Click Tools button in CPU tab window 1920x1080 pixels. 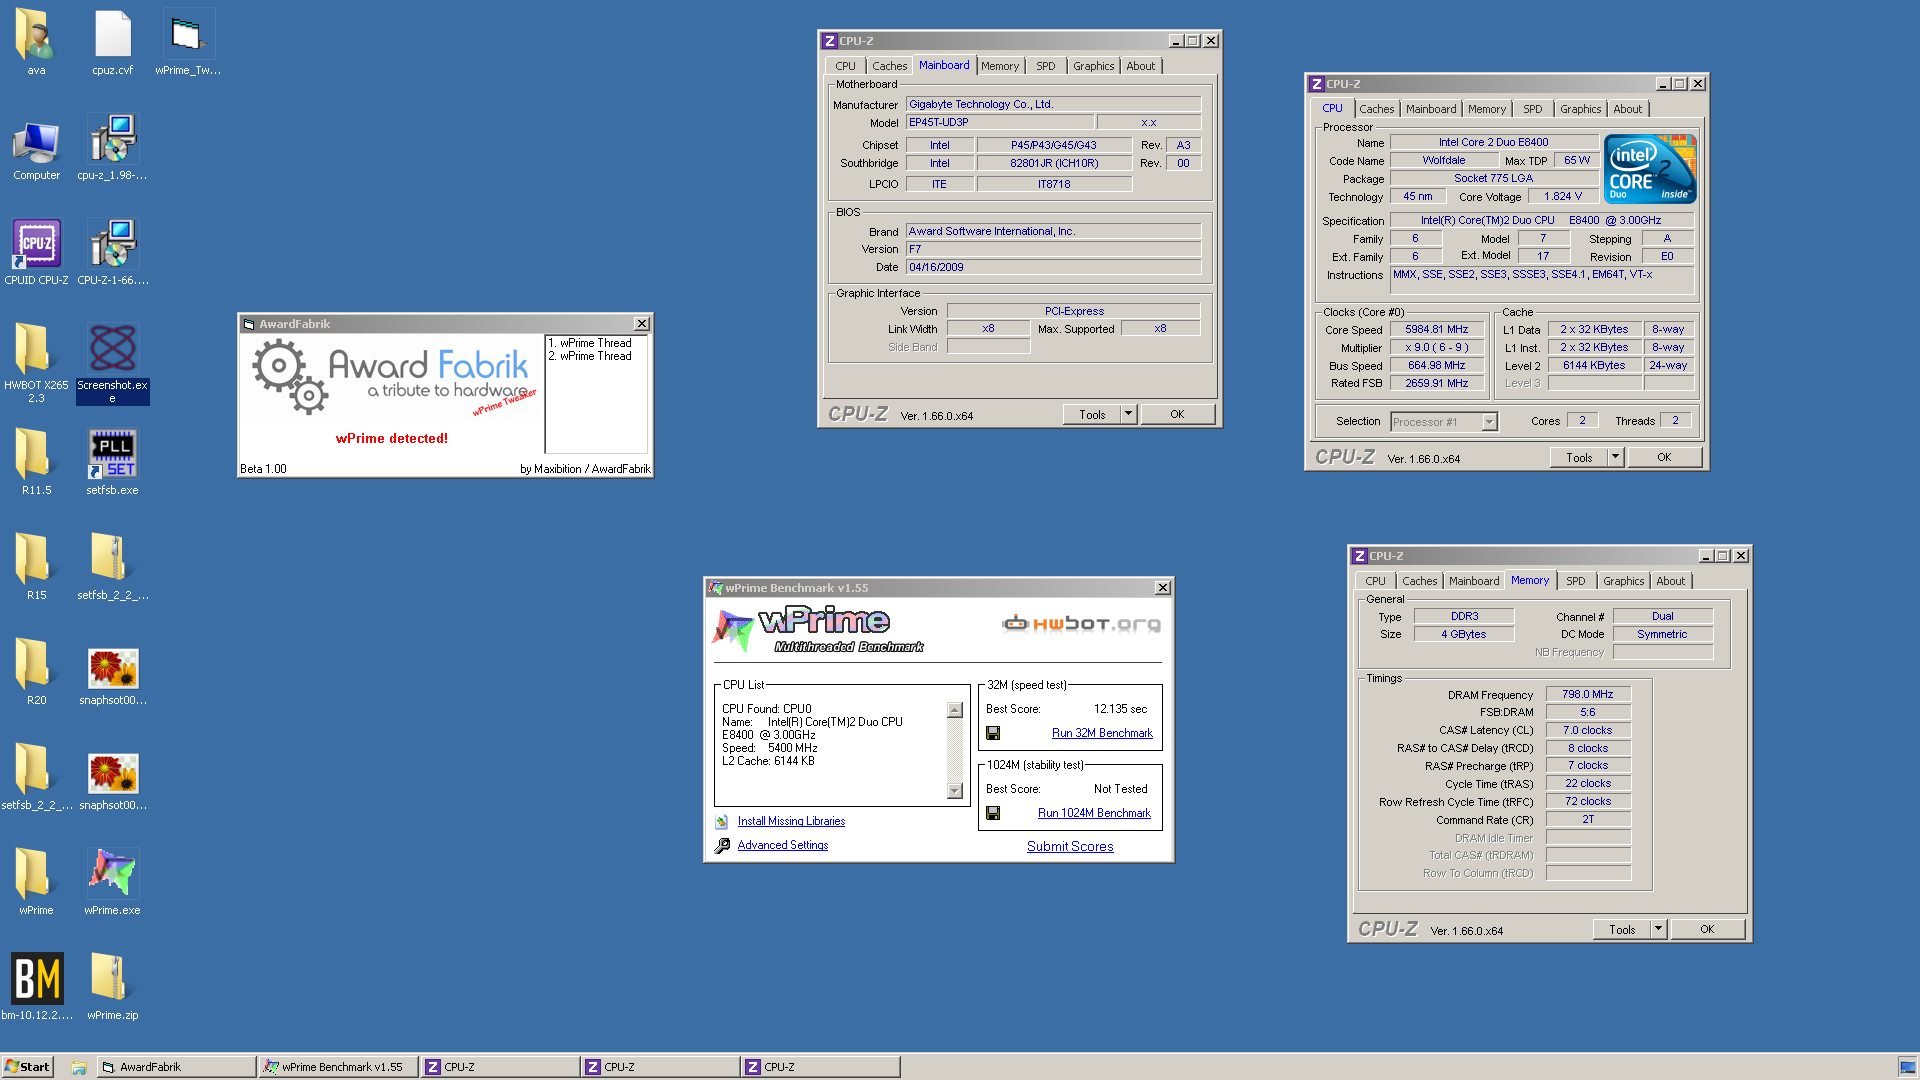coord(1579,457)
